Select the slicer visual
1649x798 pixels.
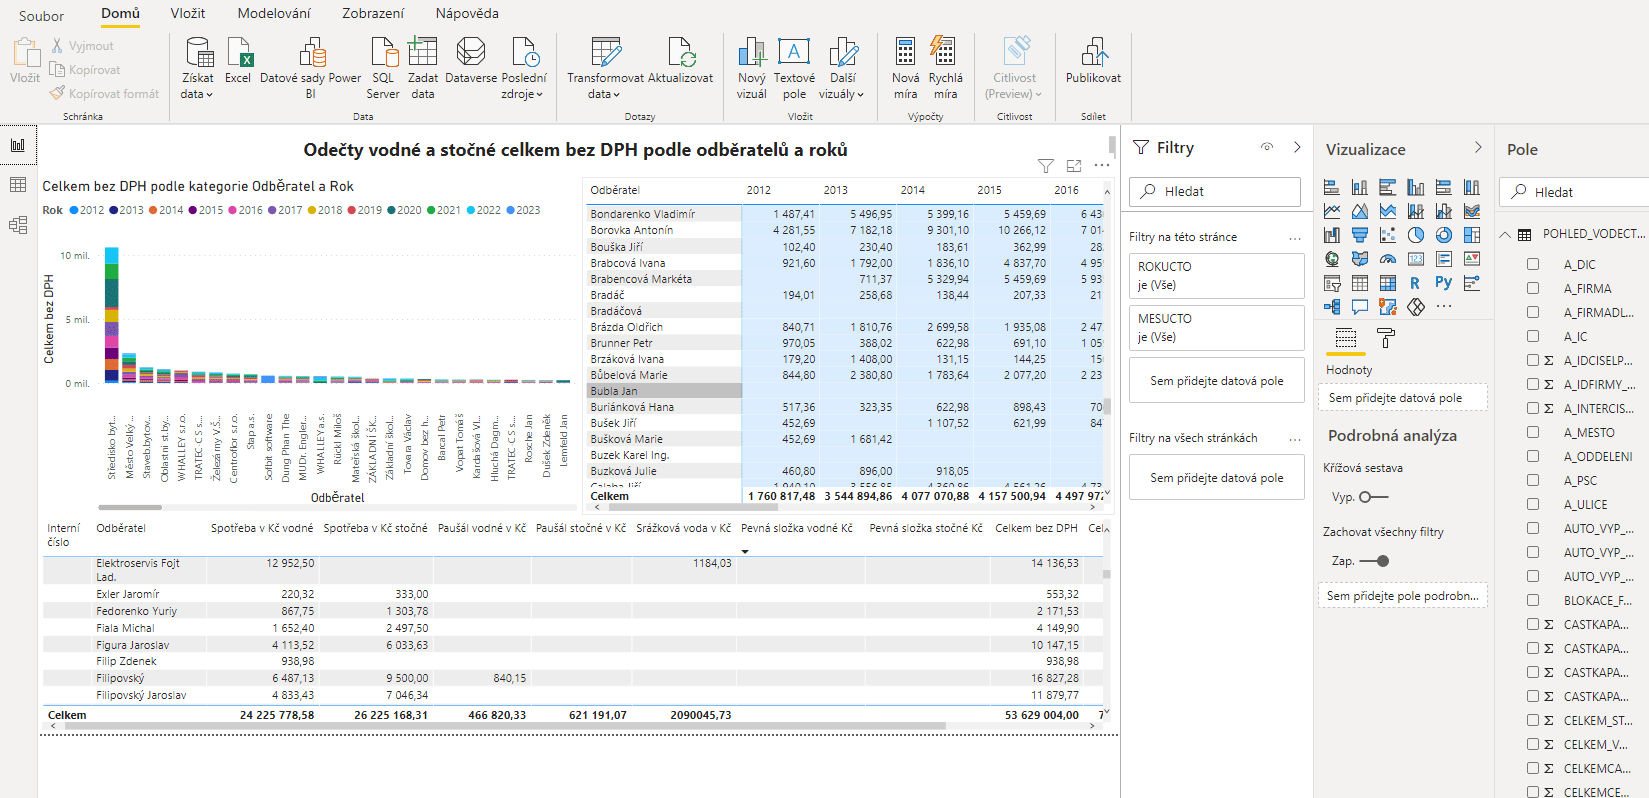[1331, 283]
